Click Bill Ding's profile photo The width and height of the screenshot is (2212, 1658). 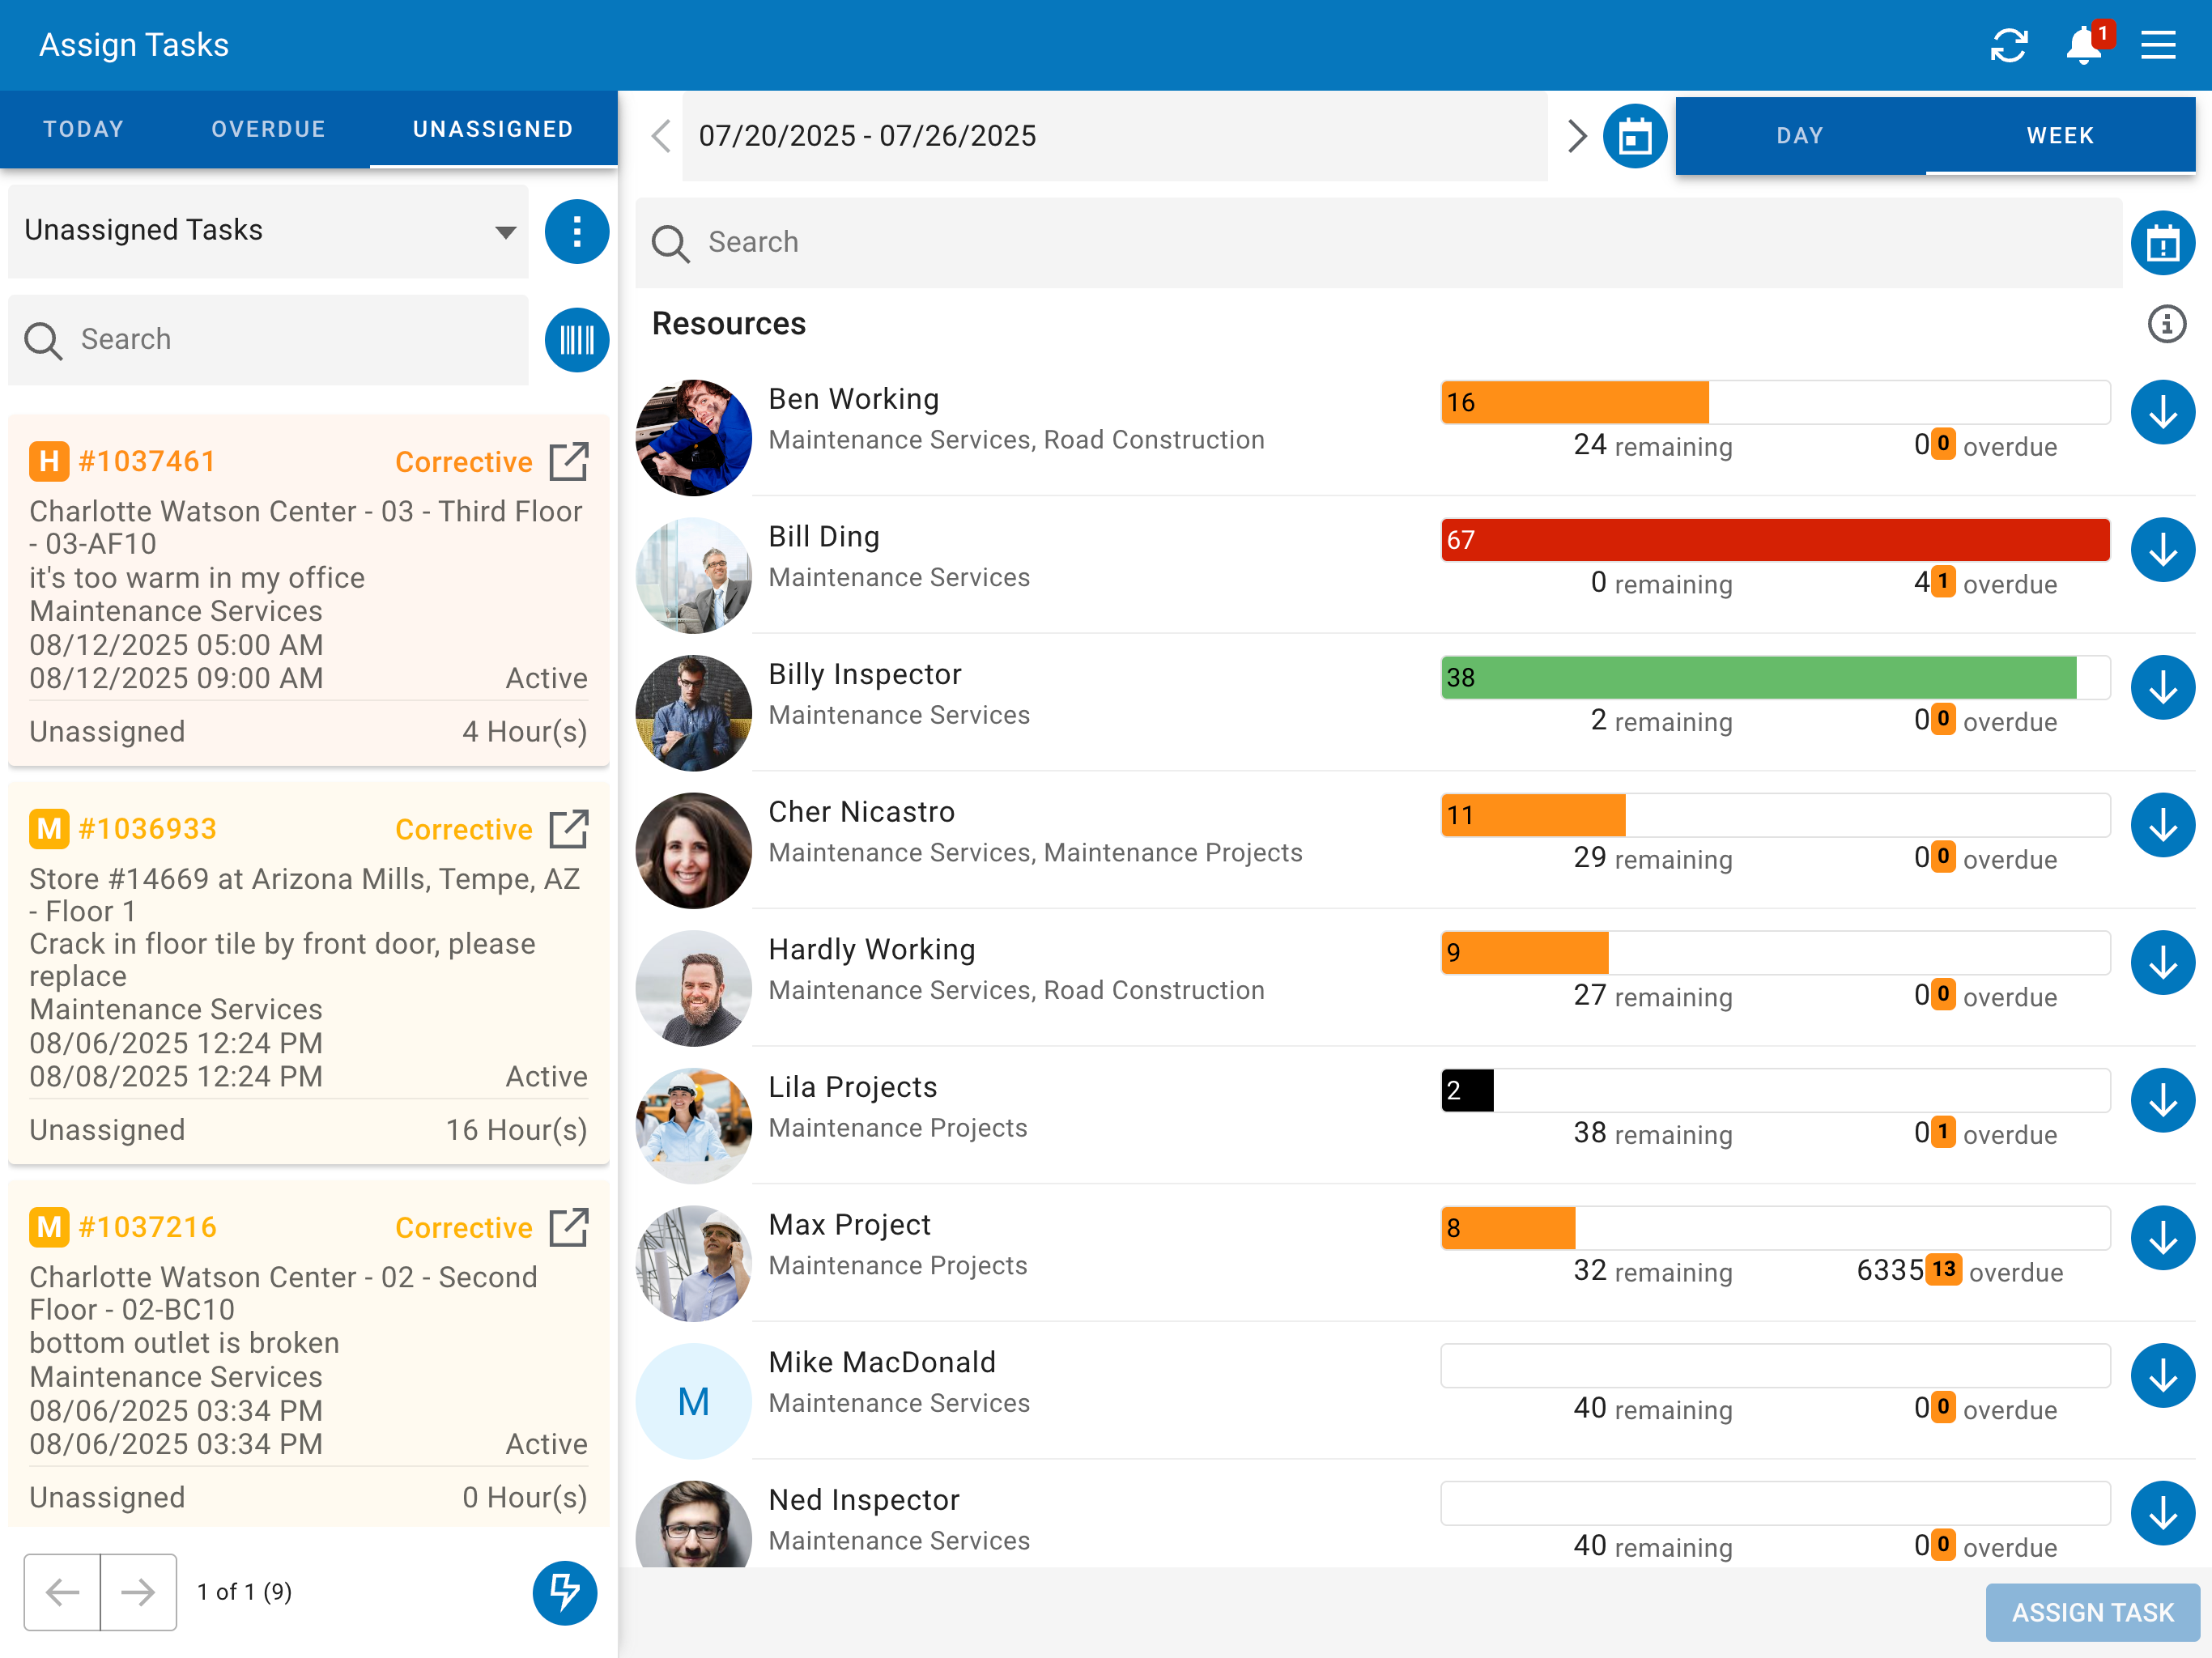tap(693, 575)
